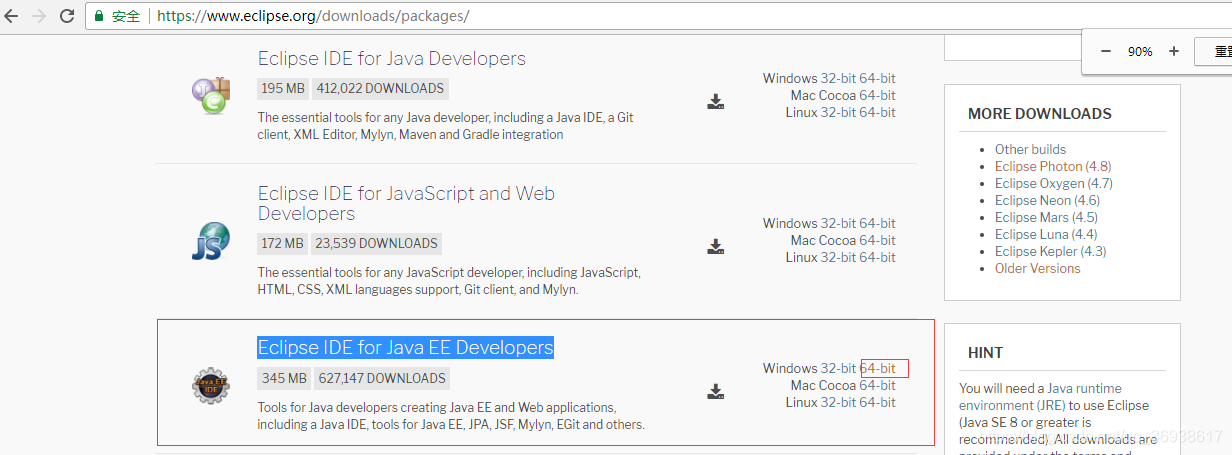The height and width of the screenshot is (455, 1232).
Task: Click the 412,022 DOWNLOADS badge
Action: tap(380, 88)
